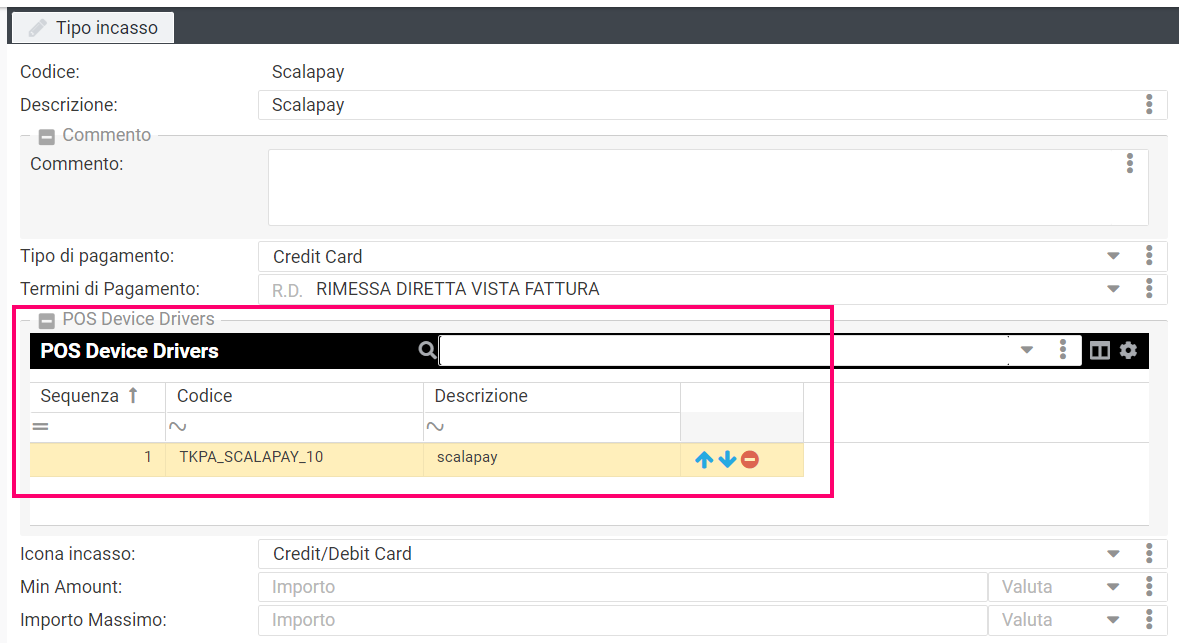
Task: Expand the Tipo di pagamento dropdown
Action: pyautogui.click(x=1113, y=256)
